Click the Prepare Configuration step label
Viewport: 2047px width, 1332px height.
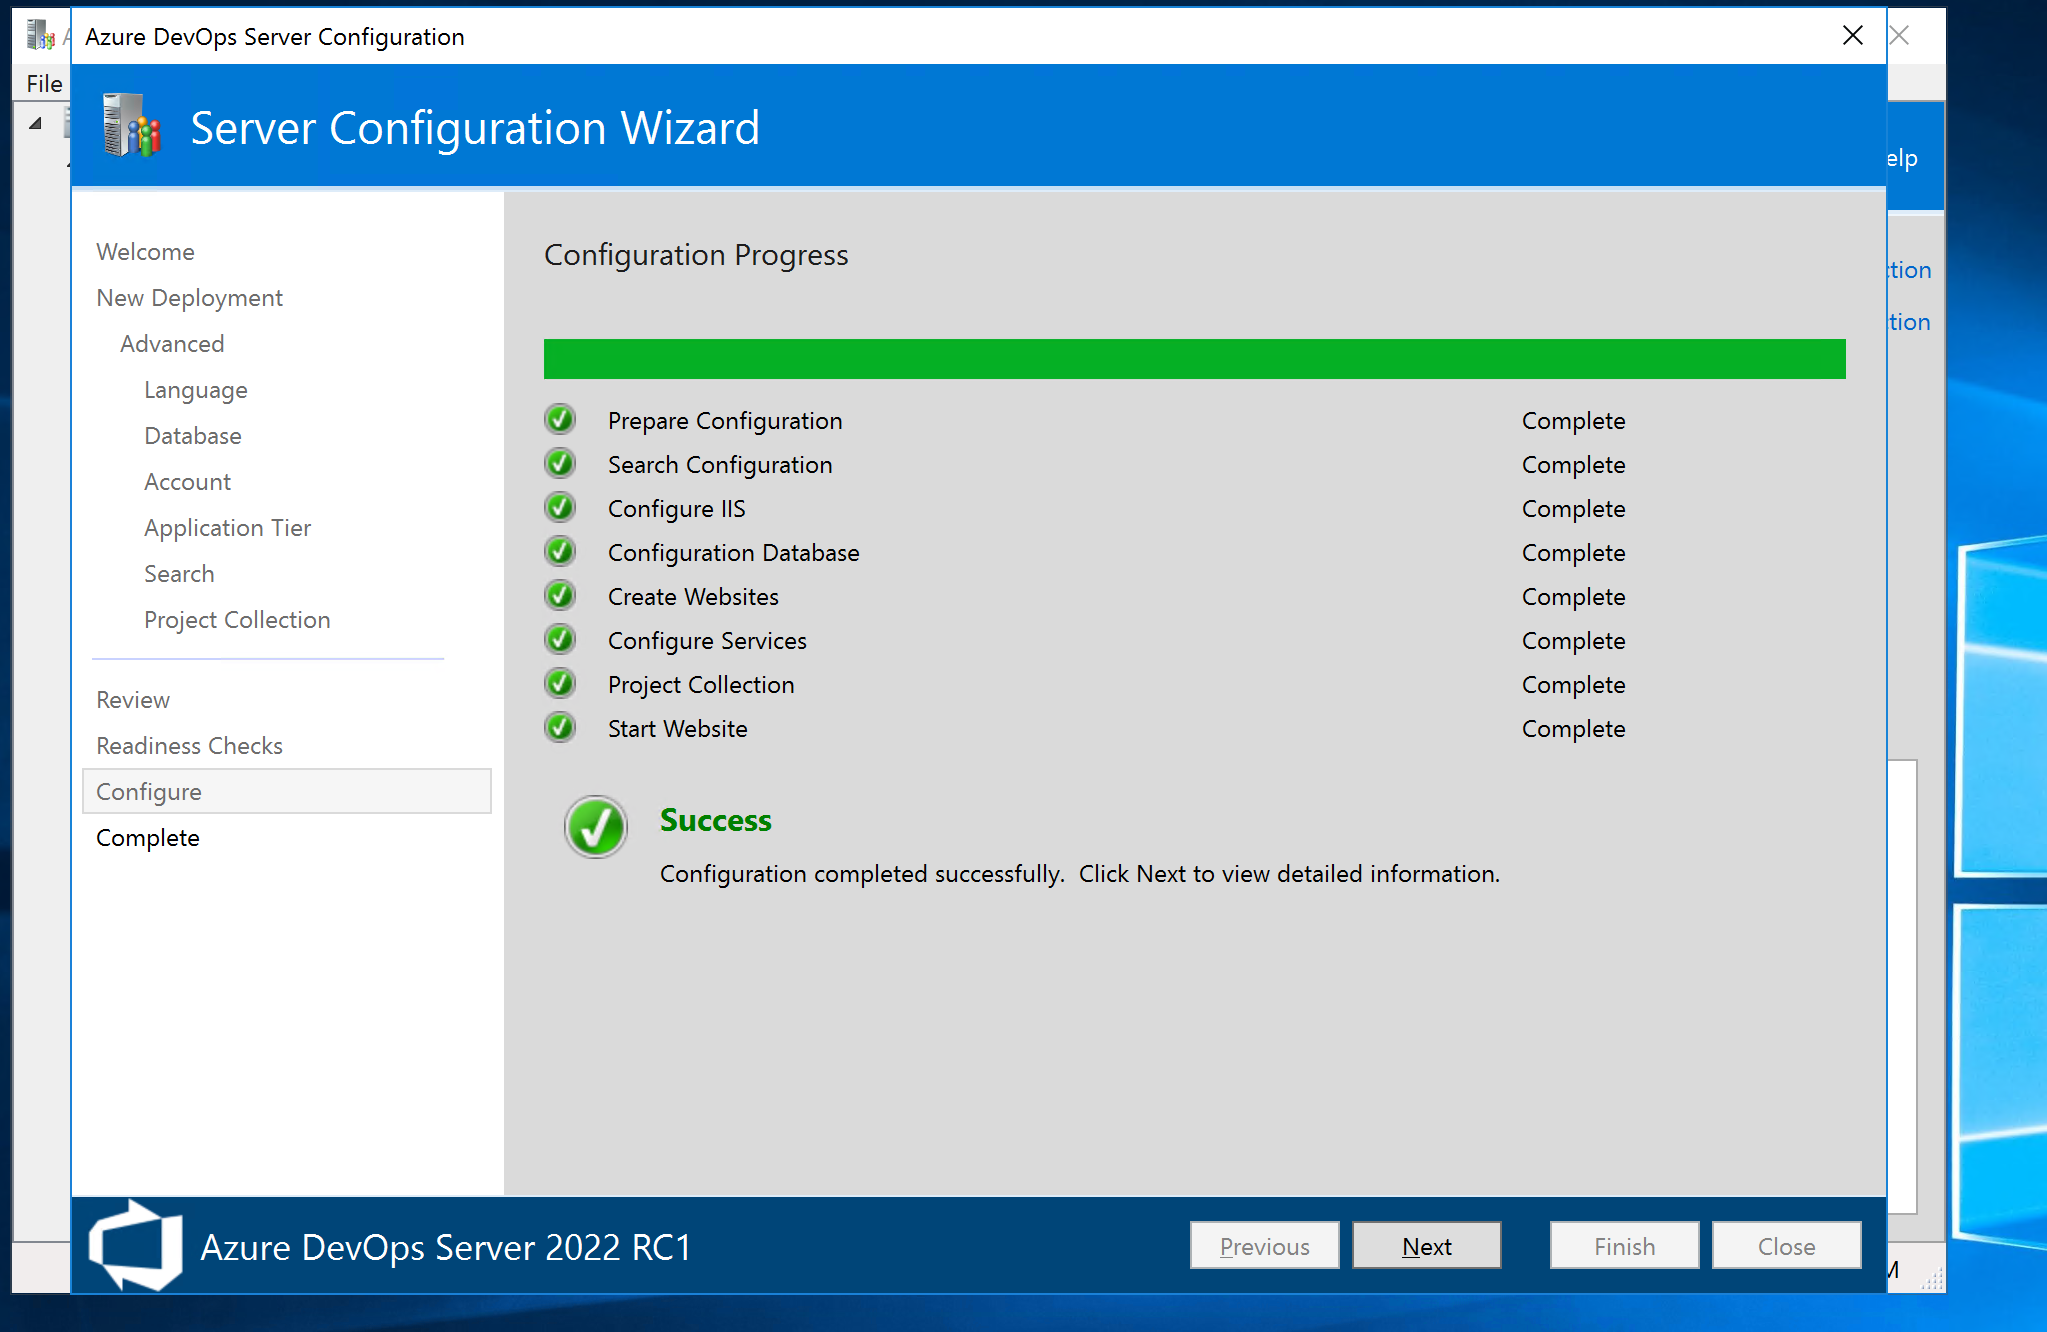(725, 421)
